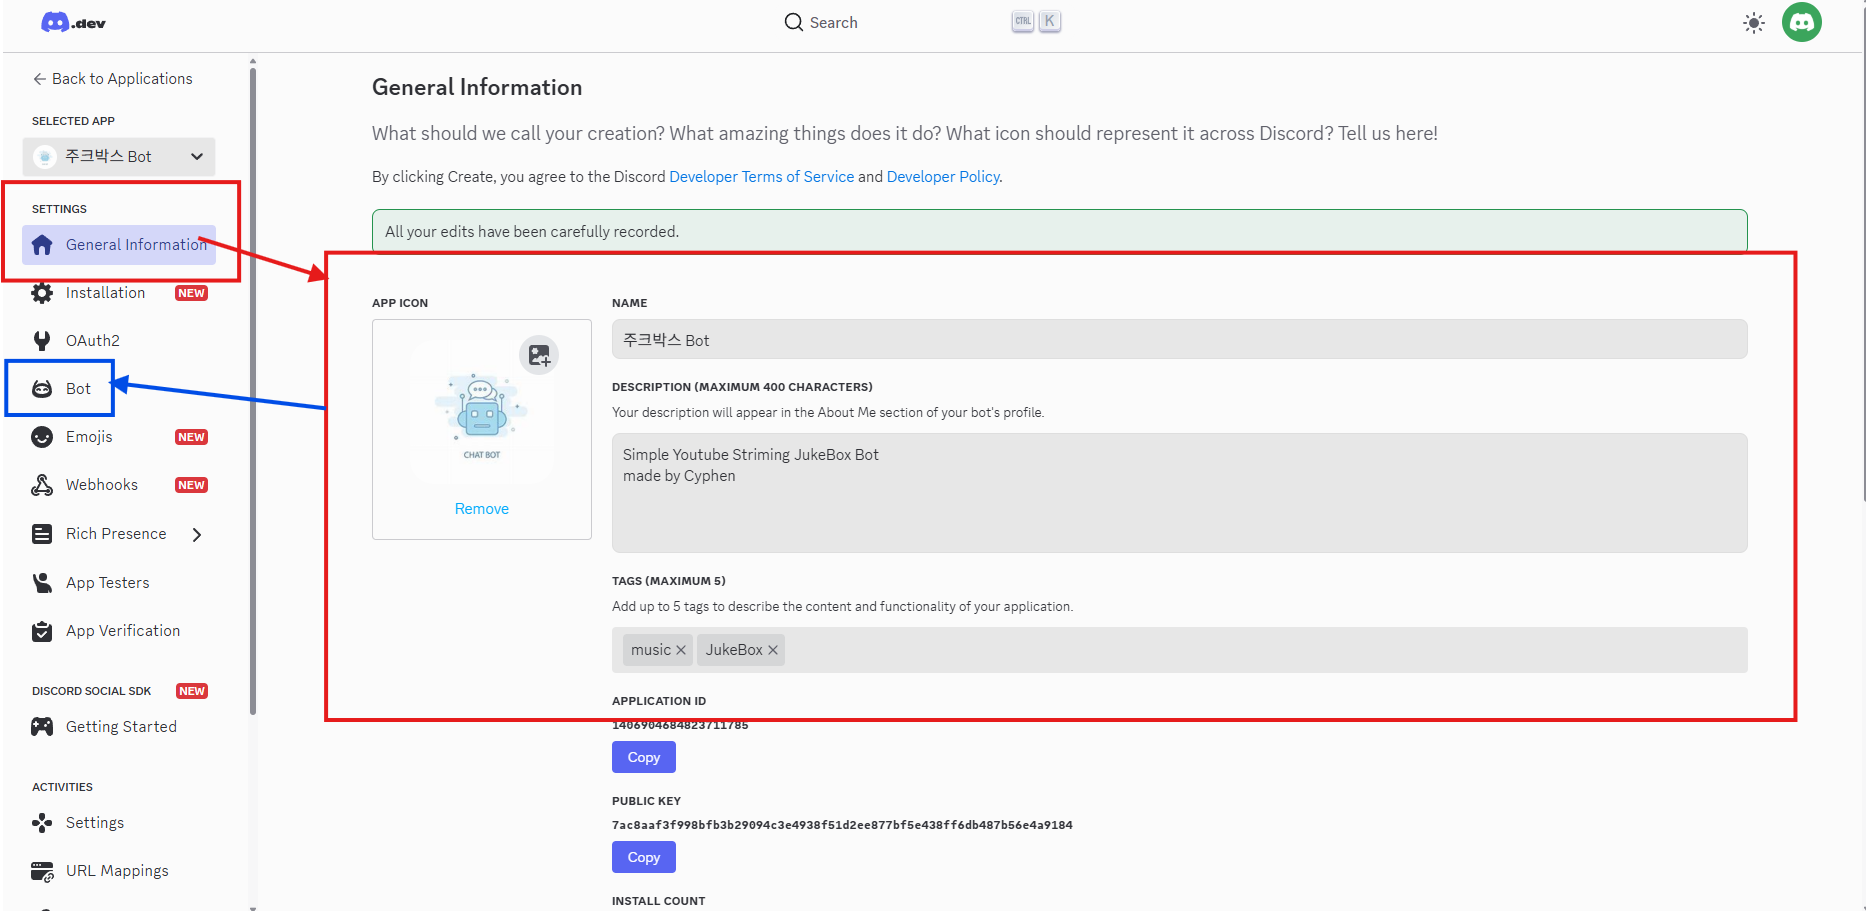Click the upload image icon on app icon

539,355
